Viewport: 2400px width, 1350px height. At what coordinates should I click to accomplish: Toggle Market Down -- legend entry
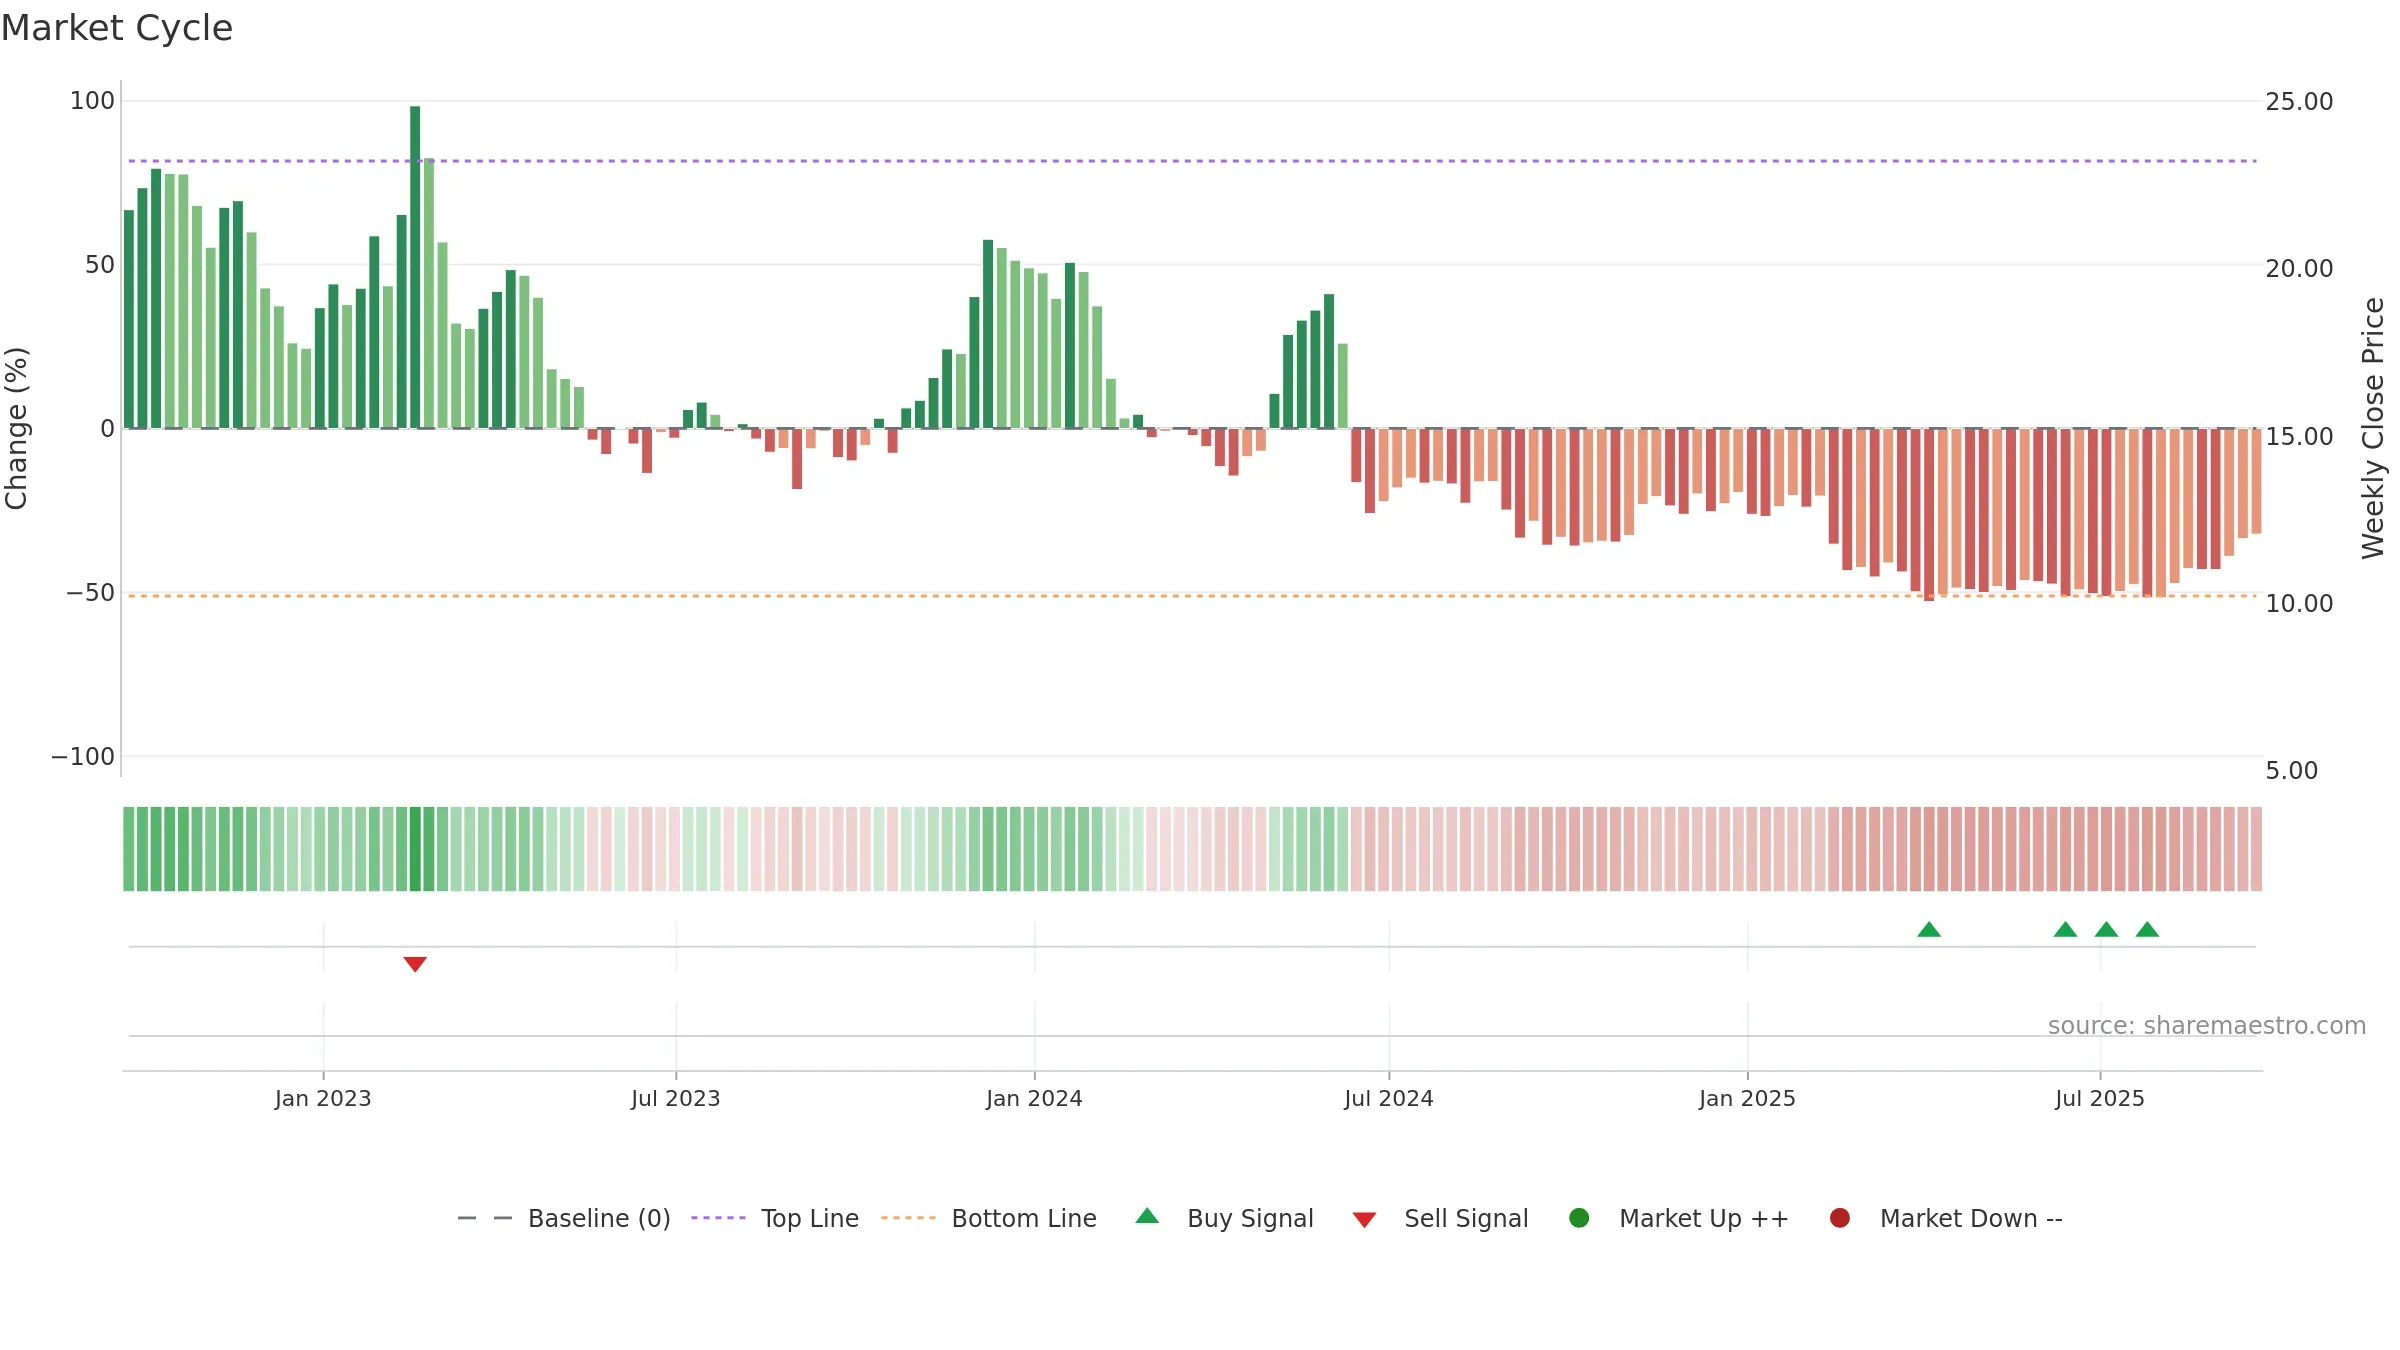point(1946,1218)
